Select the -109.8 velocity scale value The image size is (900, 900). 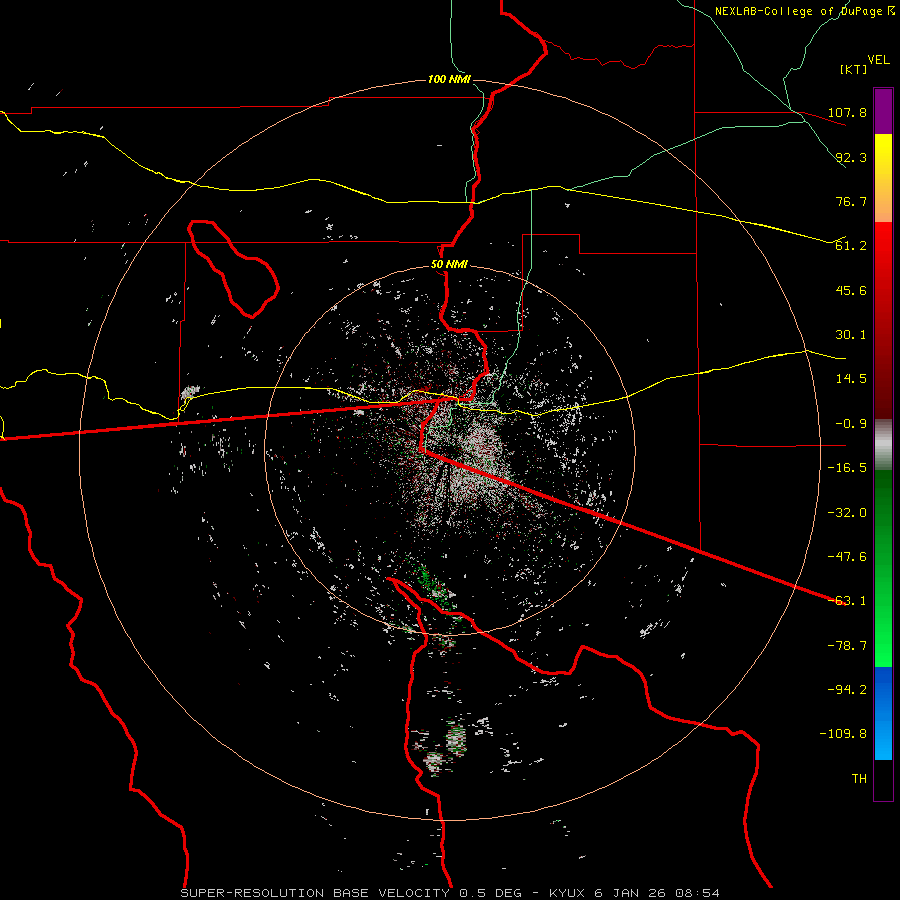(x=843, y=734)
